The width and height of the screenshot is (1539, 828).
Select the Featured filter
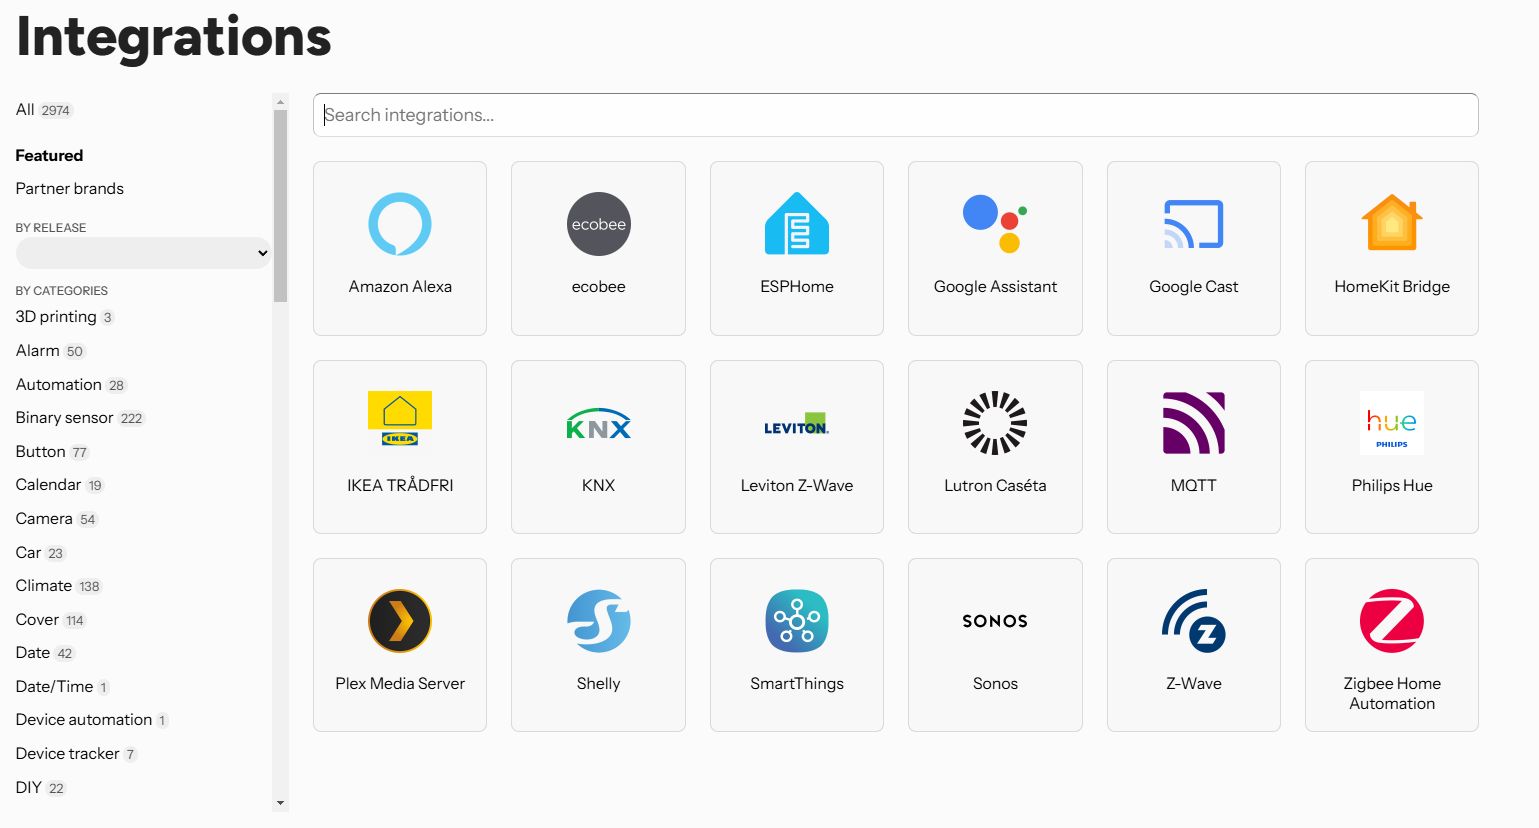pyautogui.click(x=49, y=155)
